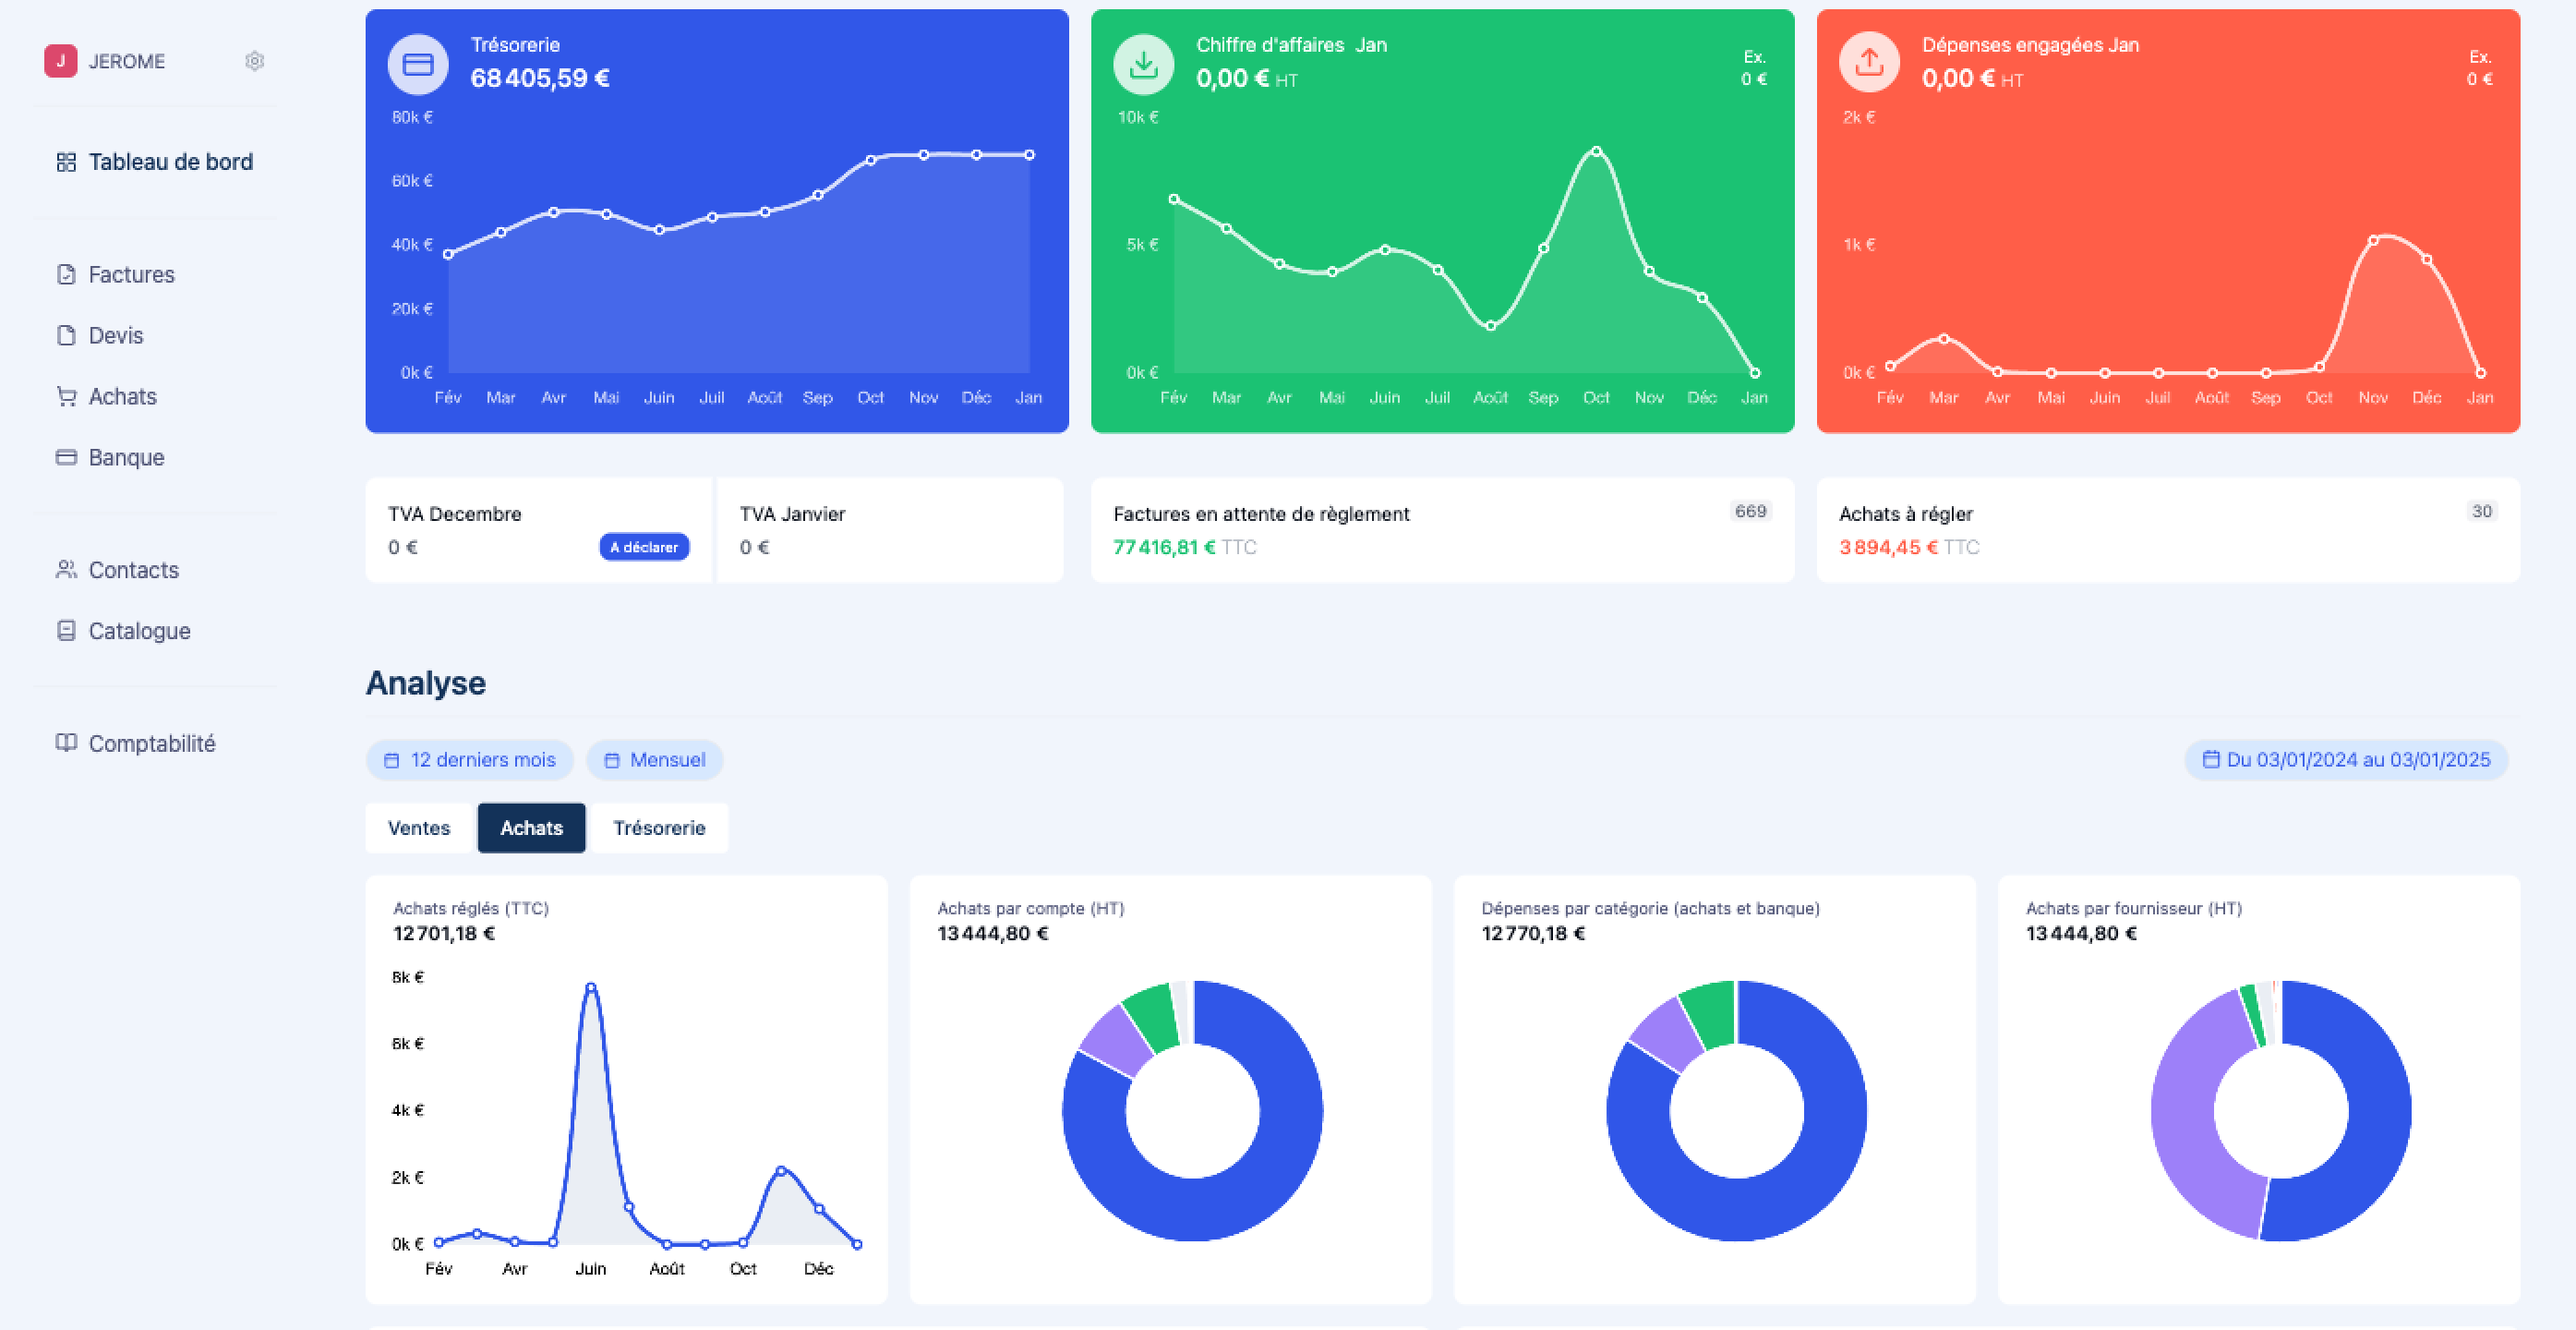Image resolution: width=2576 pixels, height=1330 pixels.
Task: Open TVA Decembre card
Action: (538, 530)
